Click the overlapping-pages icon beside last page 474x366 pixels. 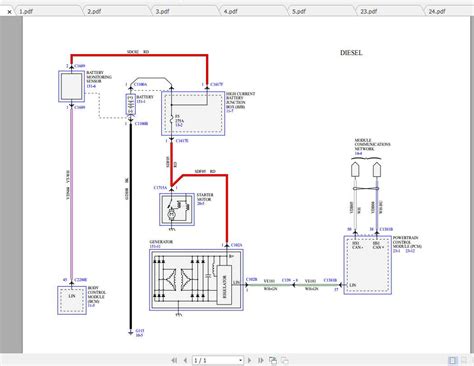point(273,360)
